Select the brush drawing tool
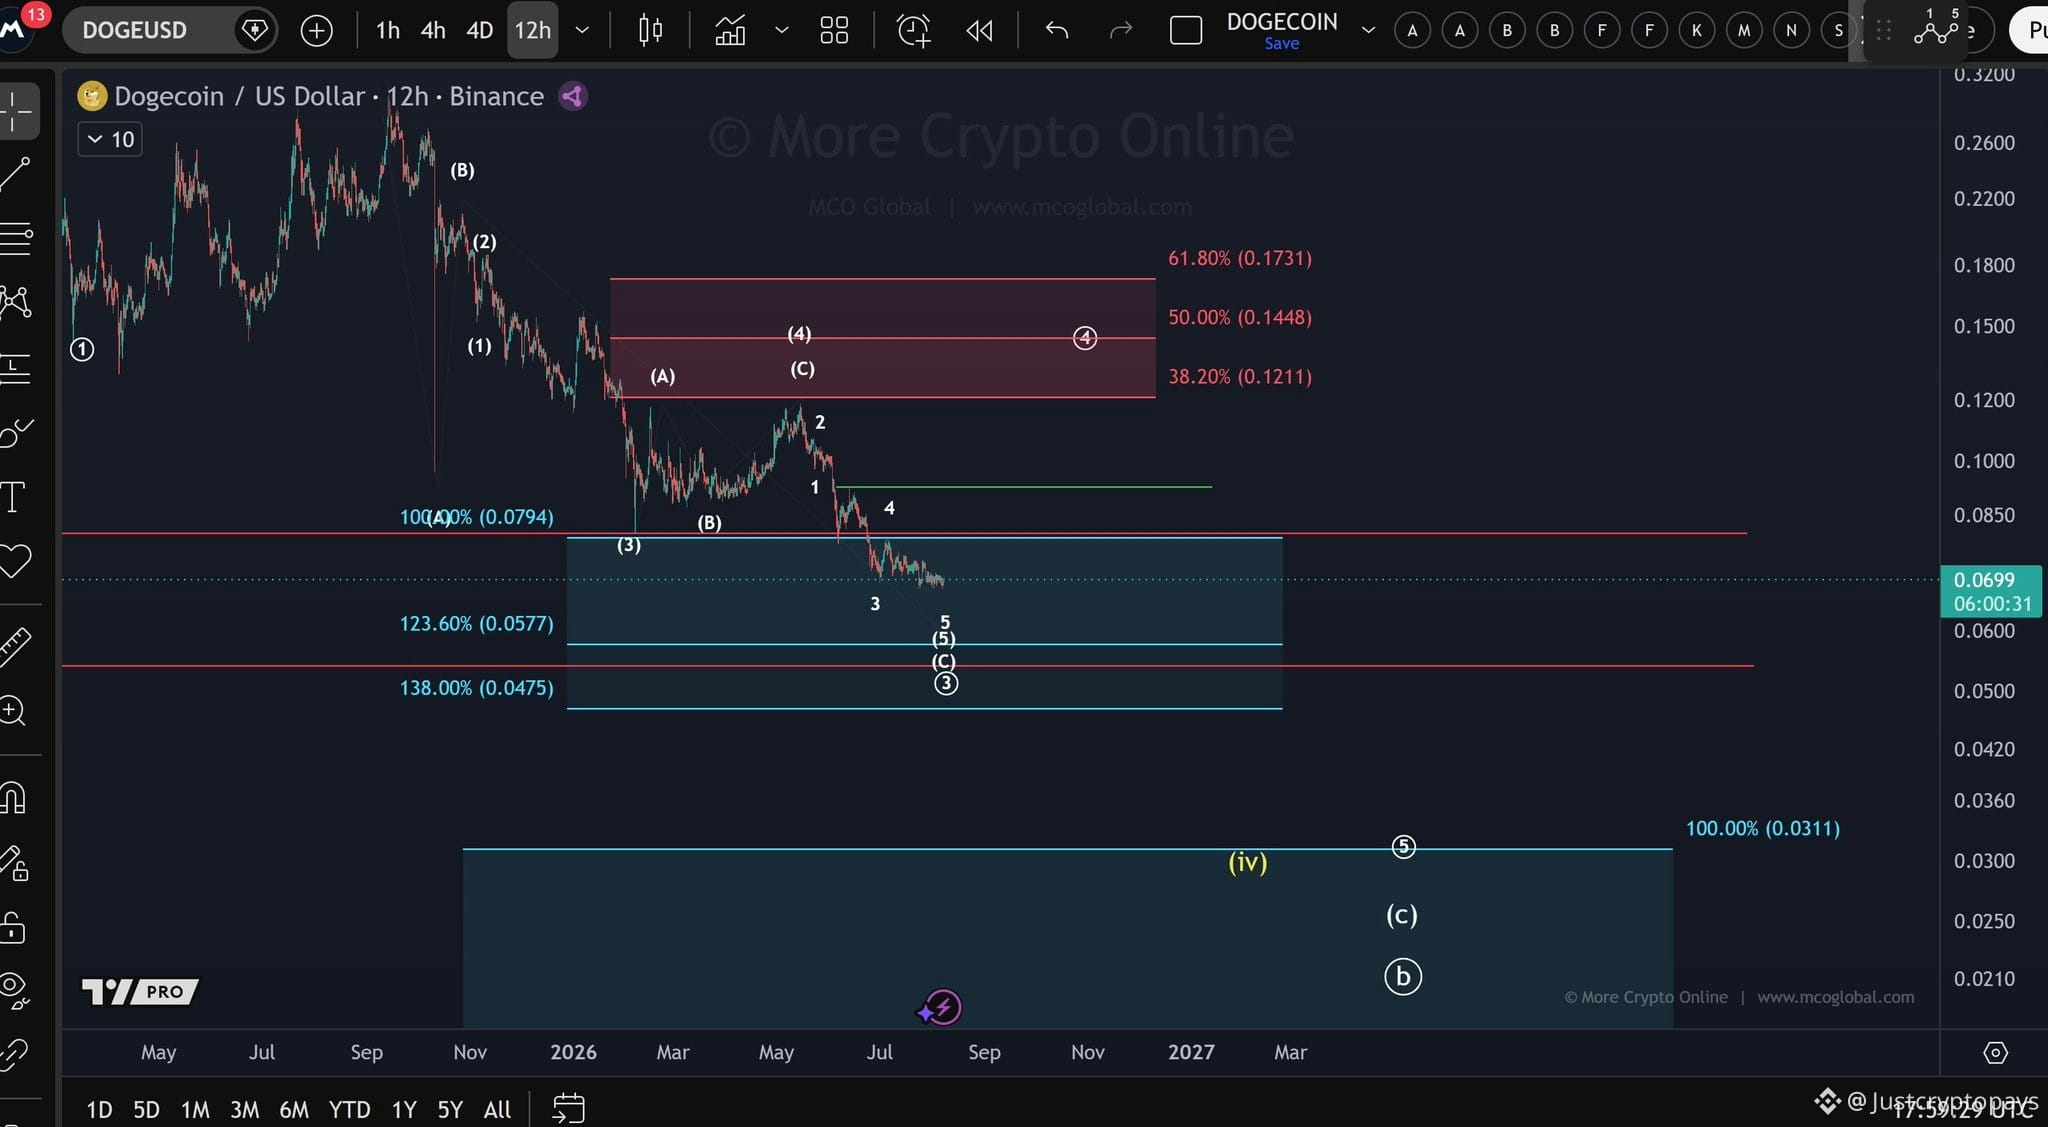This screenshot has height=1127, width=2048. click(16, 433)
